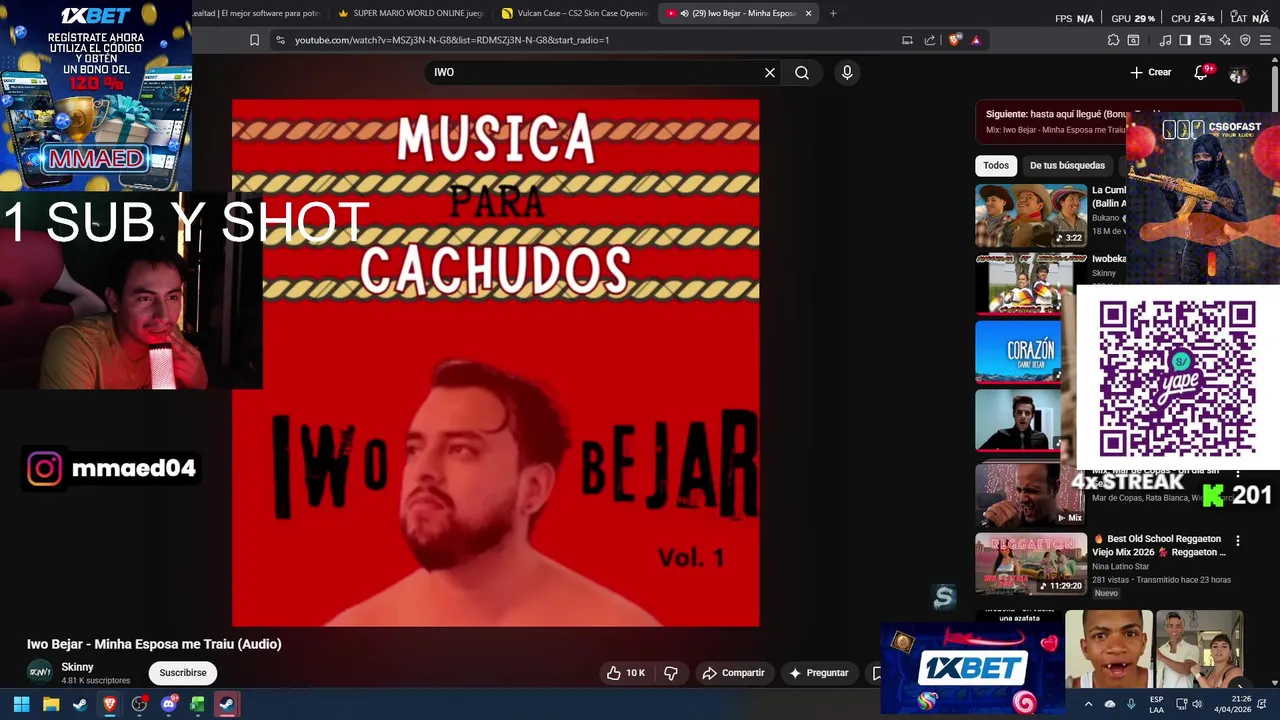Viewport: 1280px width, 720px height.
Task: Click the Suscribirse button
Action: pos(183,673)
